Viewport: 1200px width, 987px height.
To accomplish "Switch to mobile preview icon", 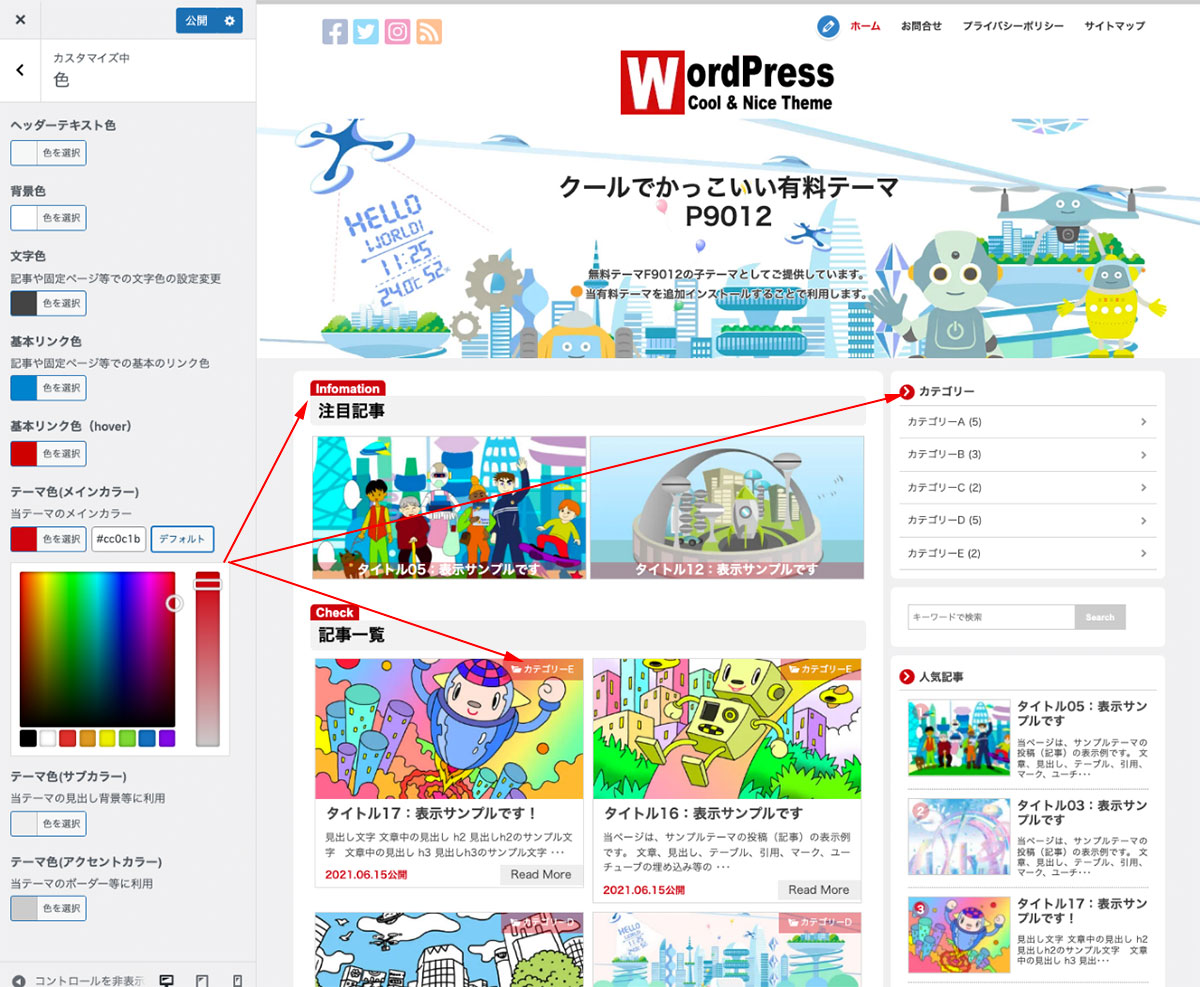I will (237, 980).
